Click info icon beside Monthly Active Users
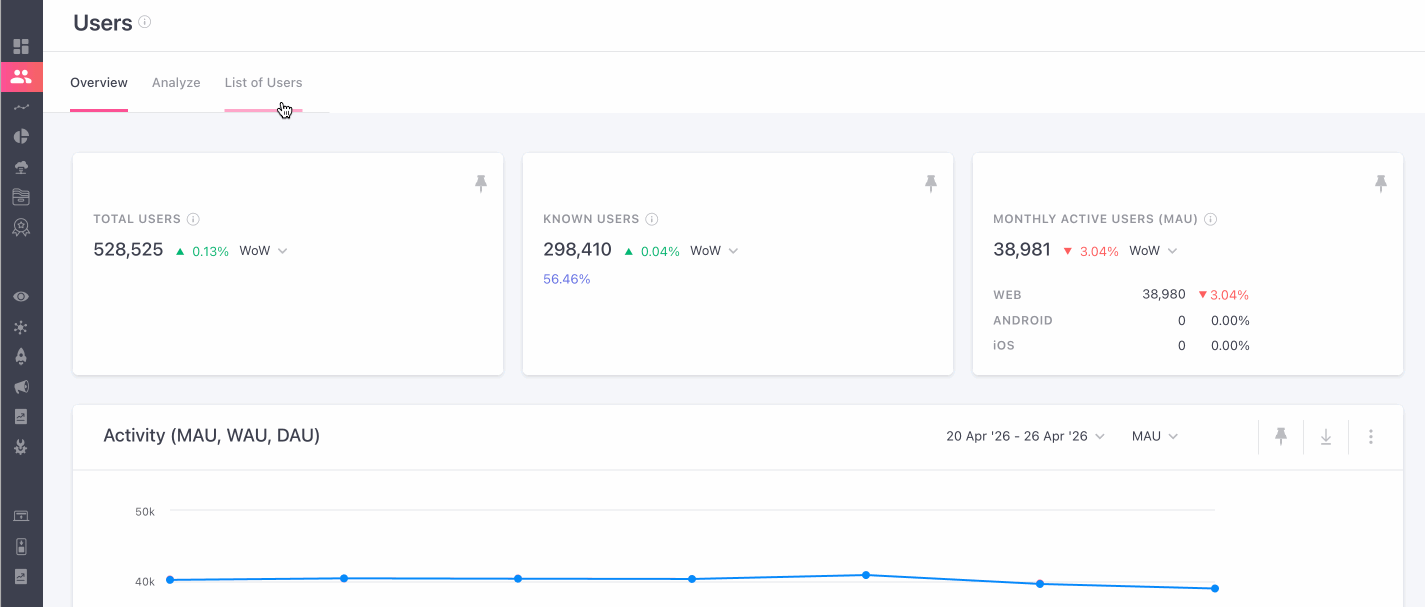The width and height of the screenshot is (1425, 607). (1210, 219)
